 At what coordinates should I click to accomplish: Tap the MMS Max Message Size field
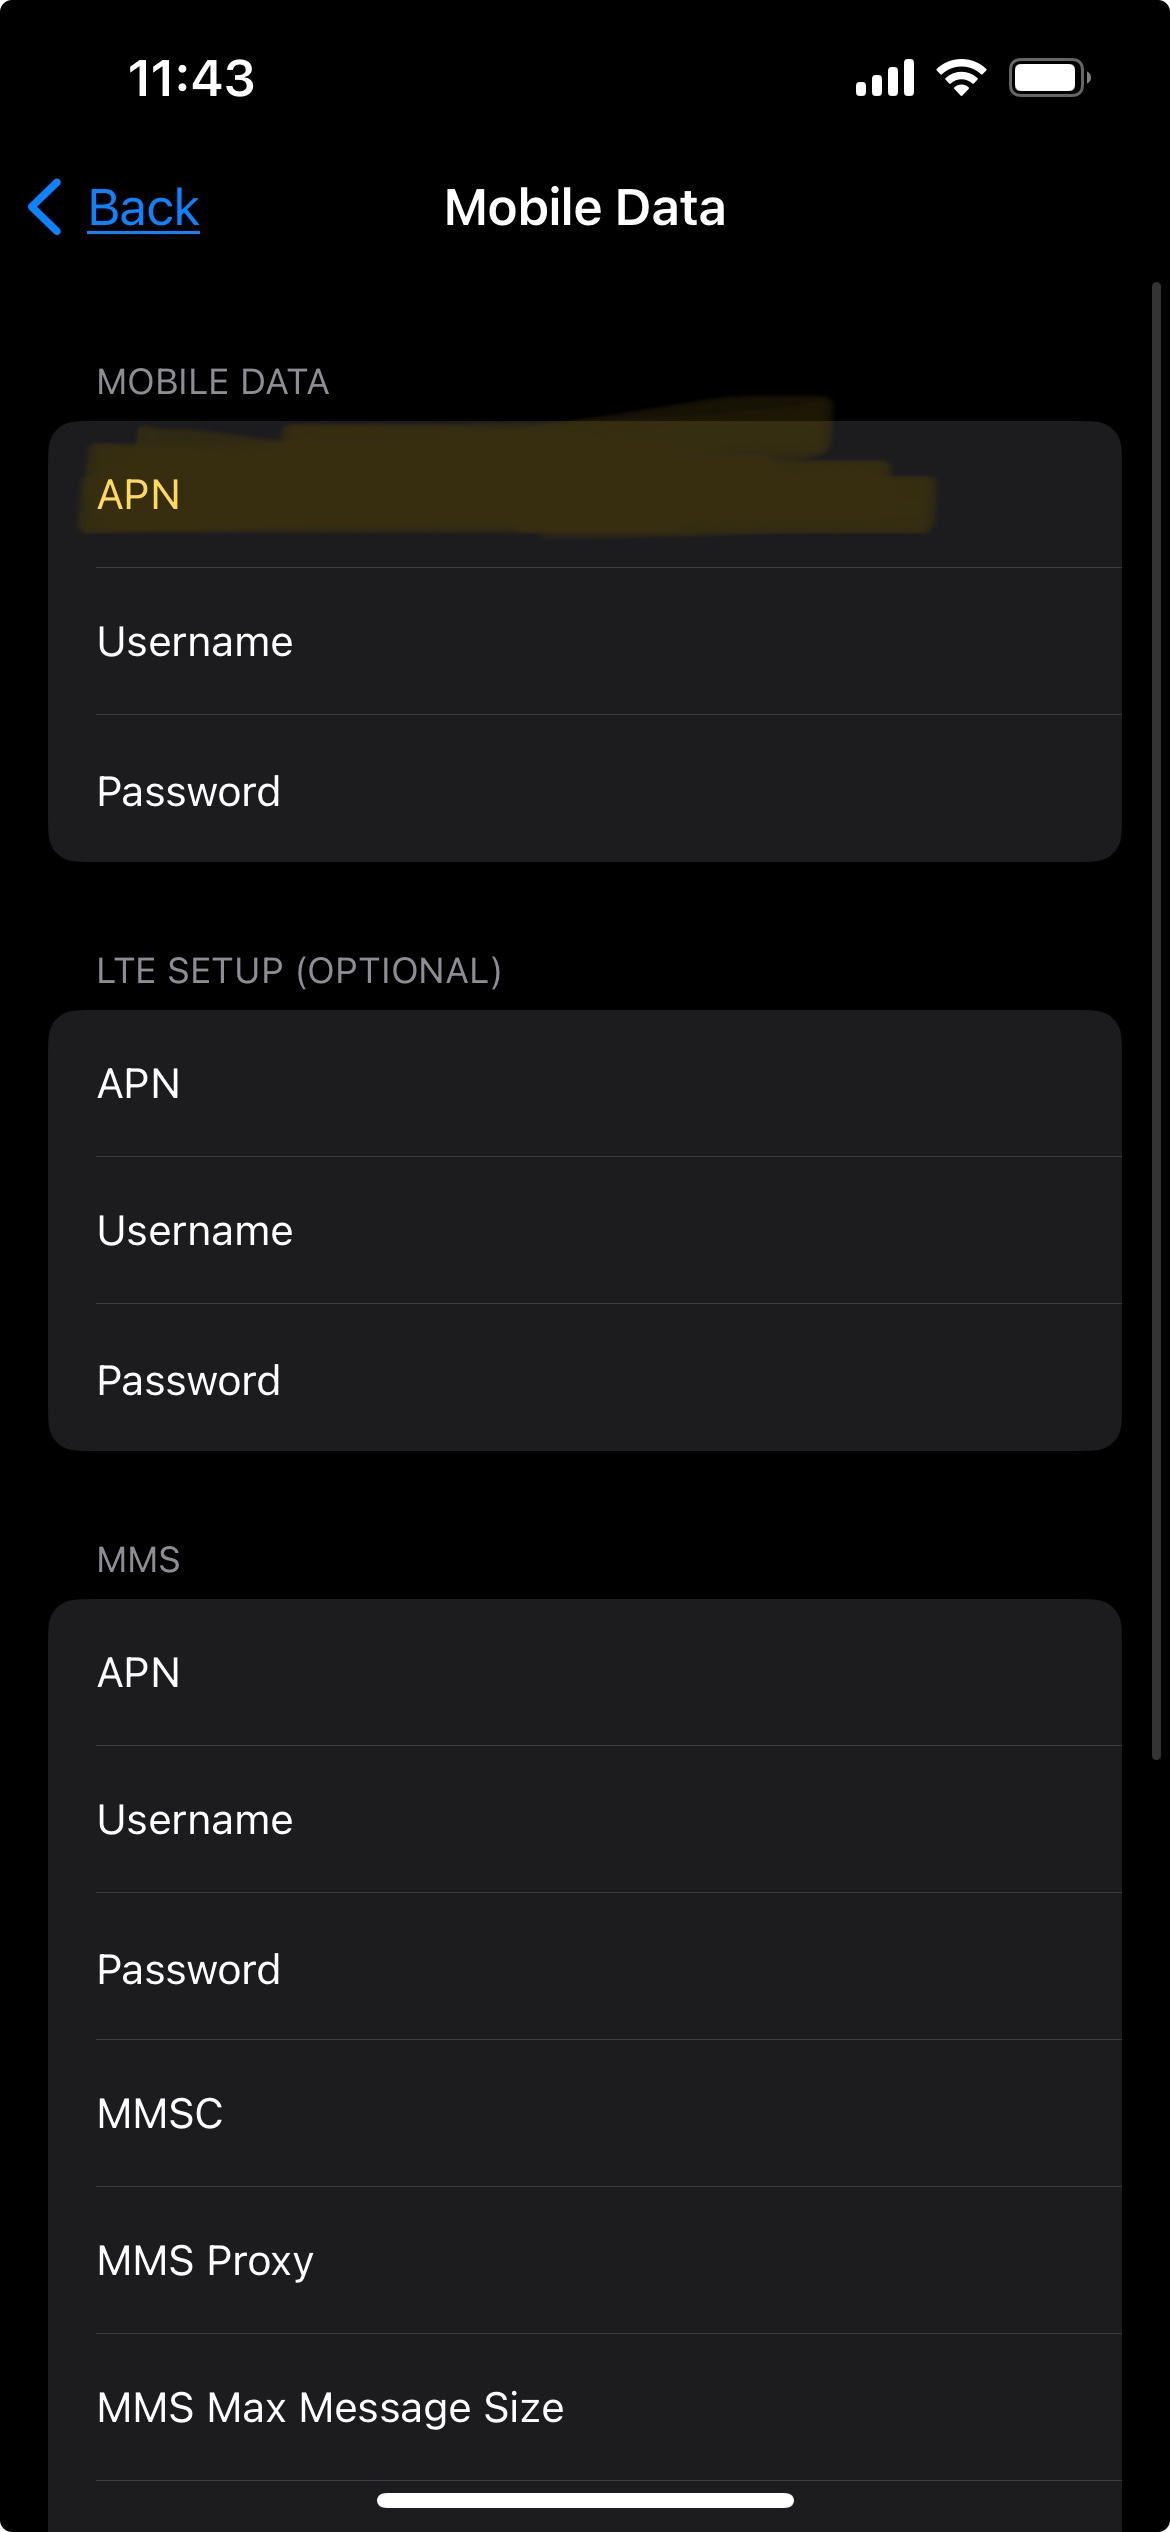[584, 2408]
